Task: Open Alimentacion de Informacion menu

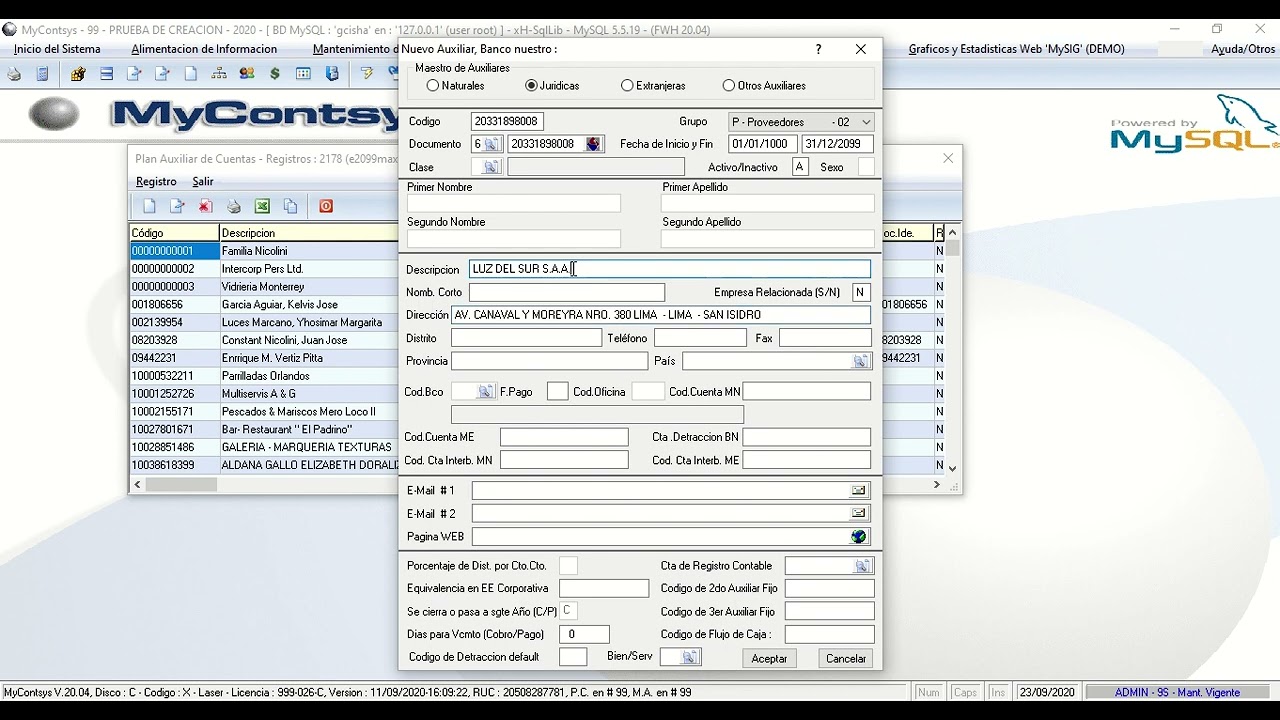Action: [x=204, y=49]
